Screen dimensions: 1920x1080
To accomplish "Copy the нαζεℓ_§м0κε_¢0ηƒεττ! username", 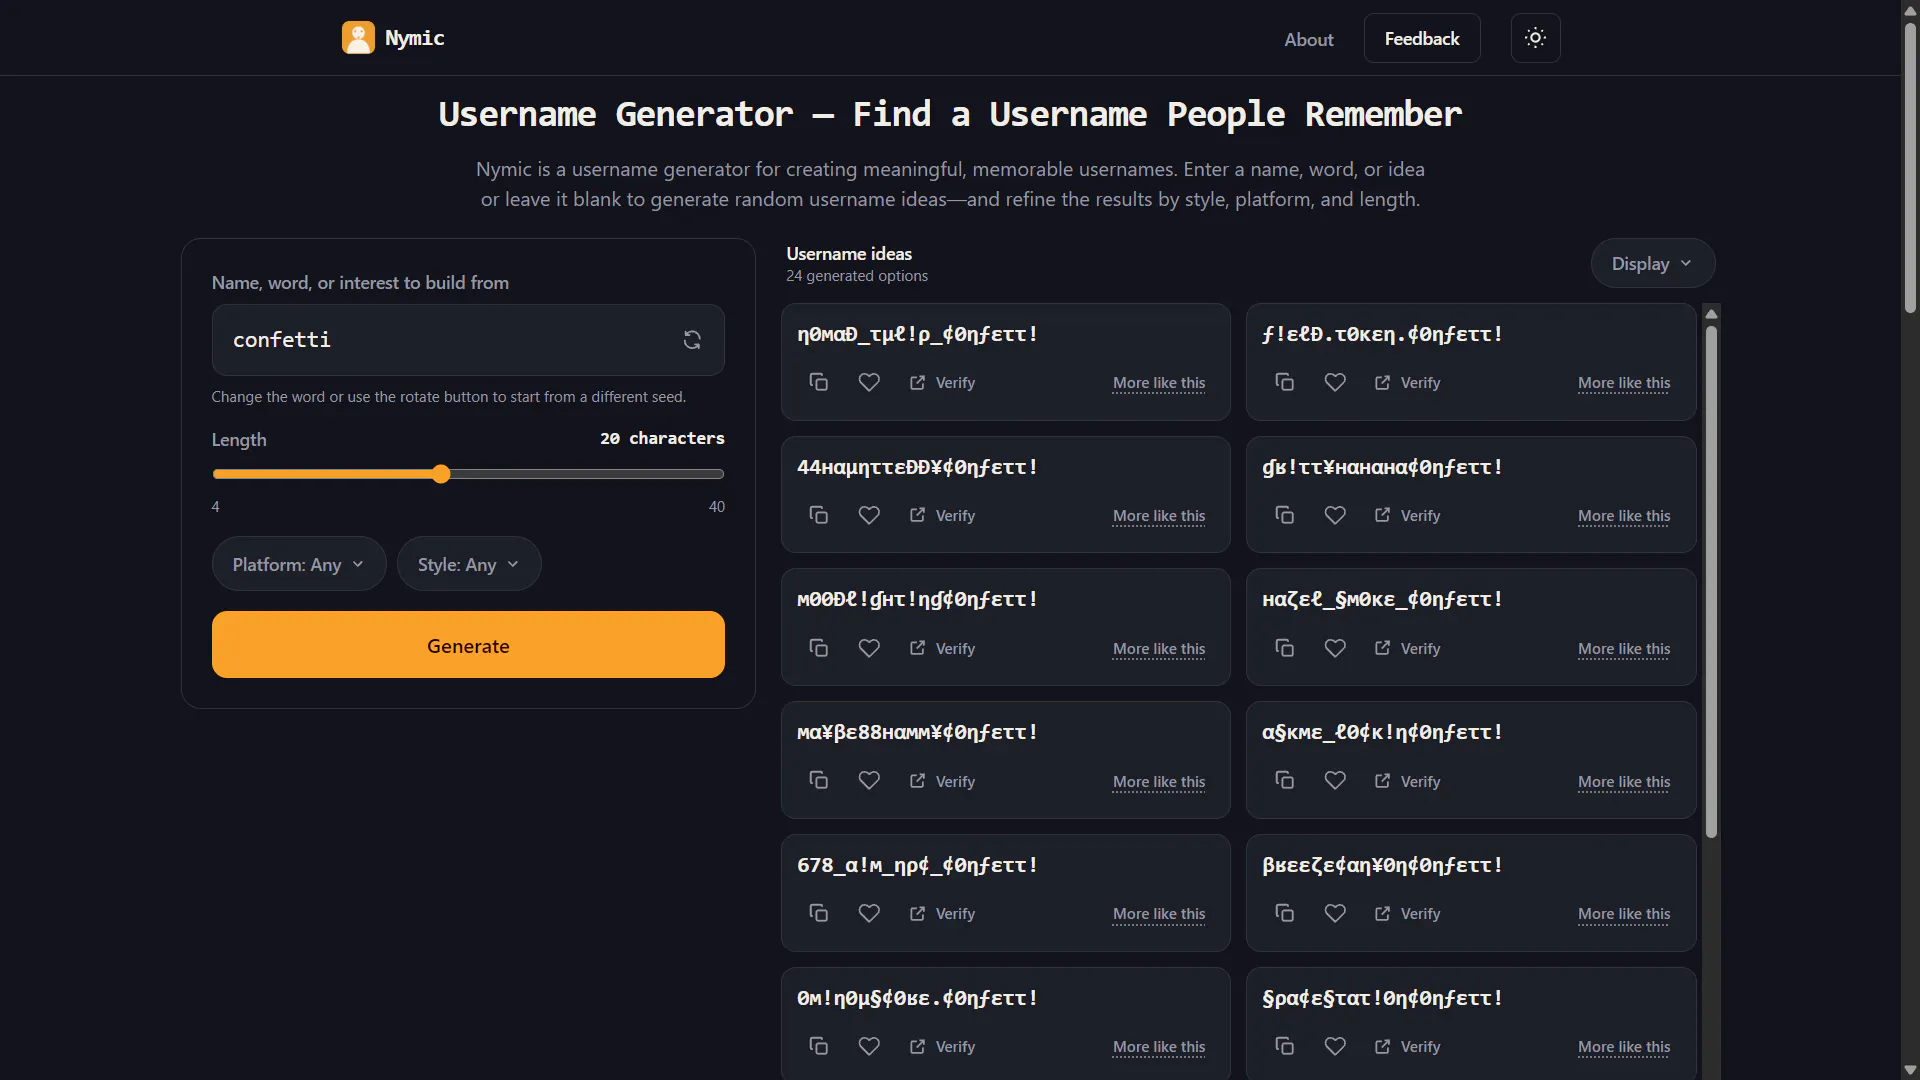I will [1285, 649].
